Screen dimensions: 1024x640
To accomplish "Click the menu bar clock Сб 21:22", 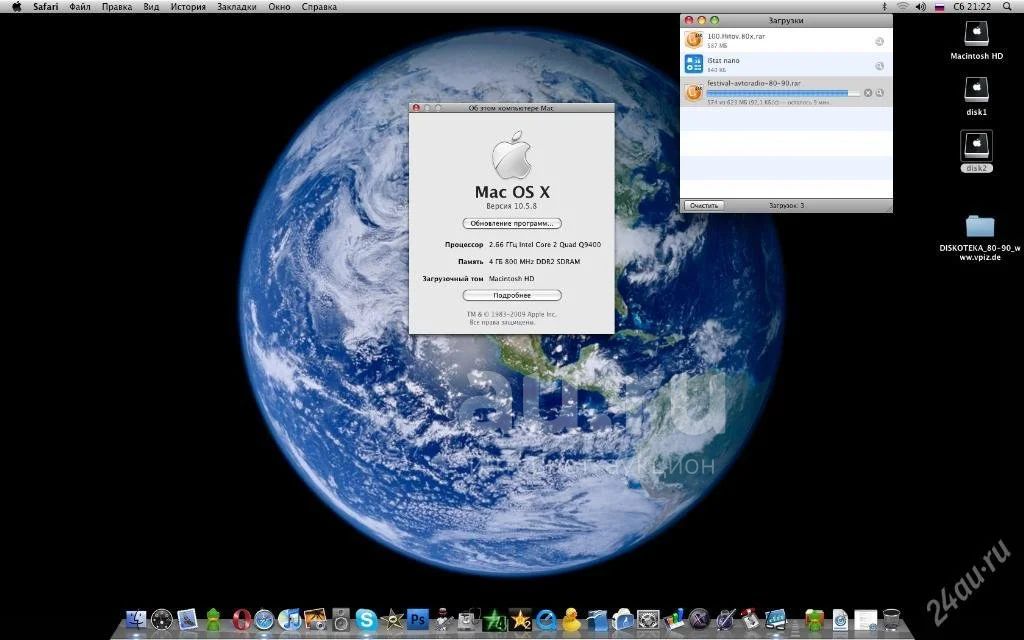I will click(972, 7).
